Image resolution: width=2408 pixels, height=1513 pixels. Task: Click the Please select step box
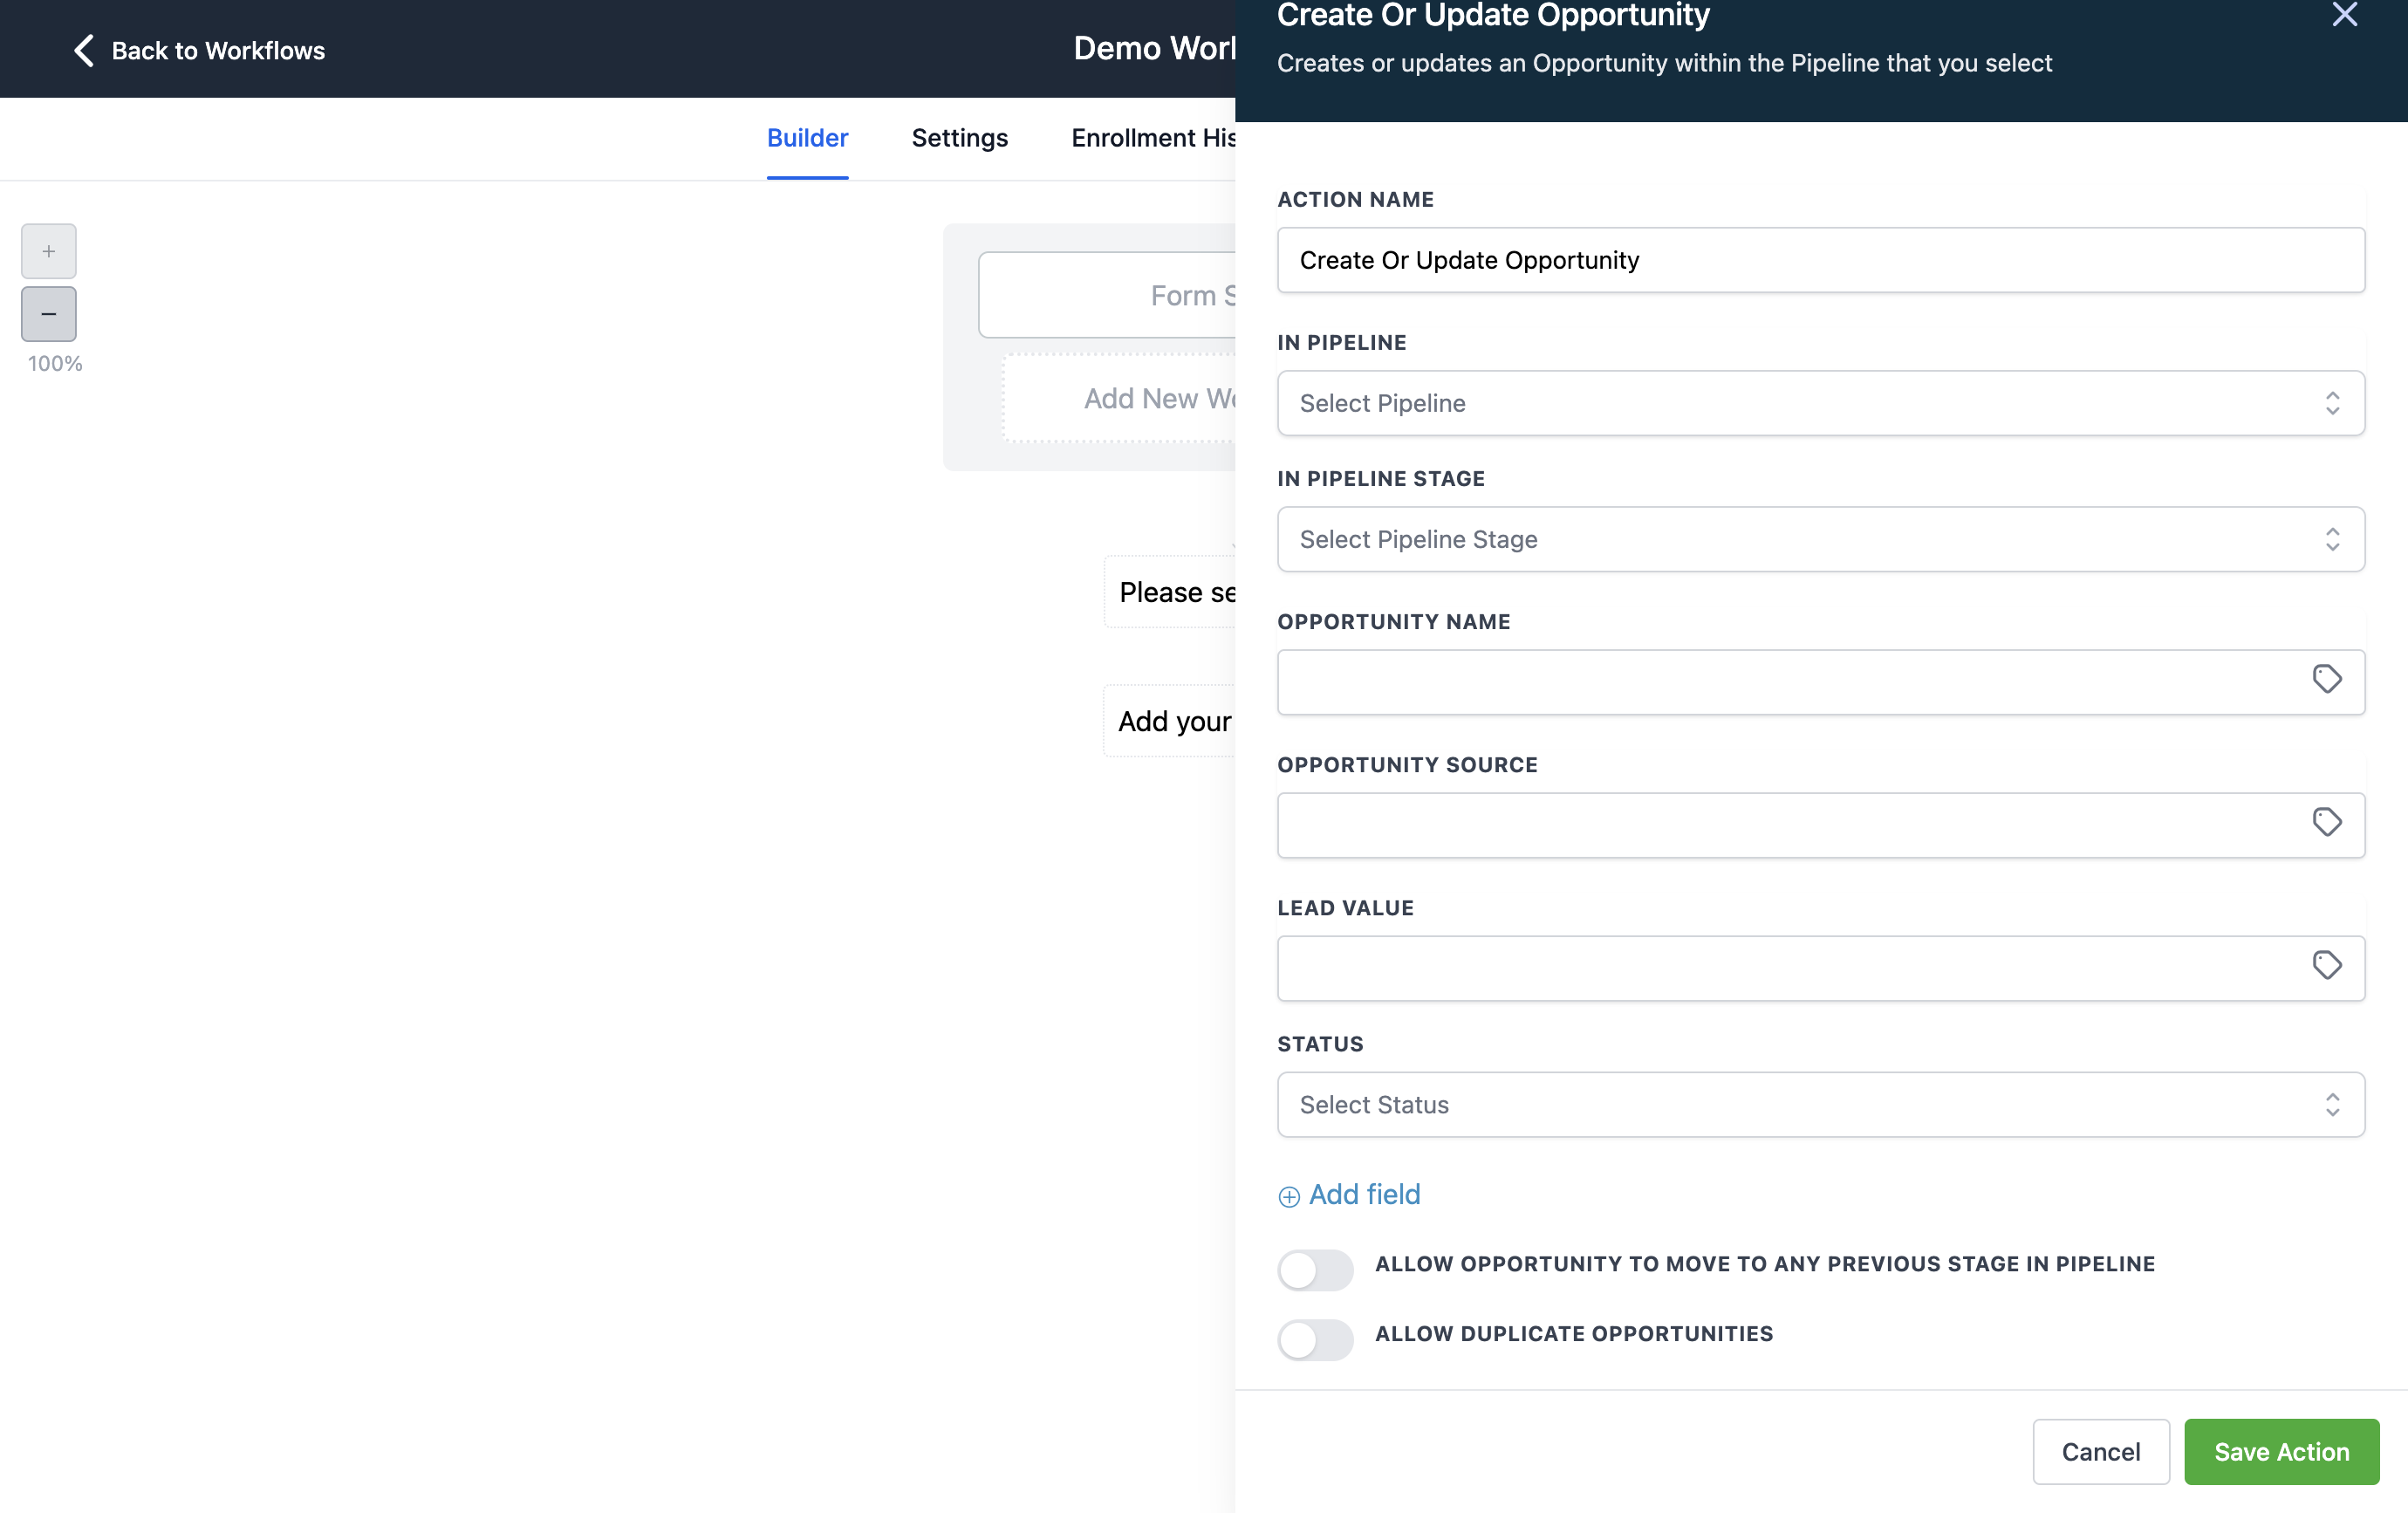pyautogui.click(x=1170, y=592)
